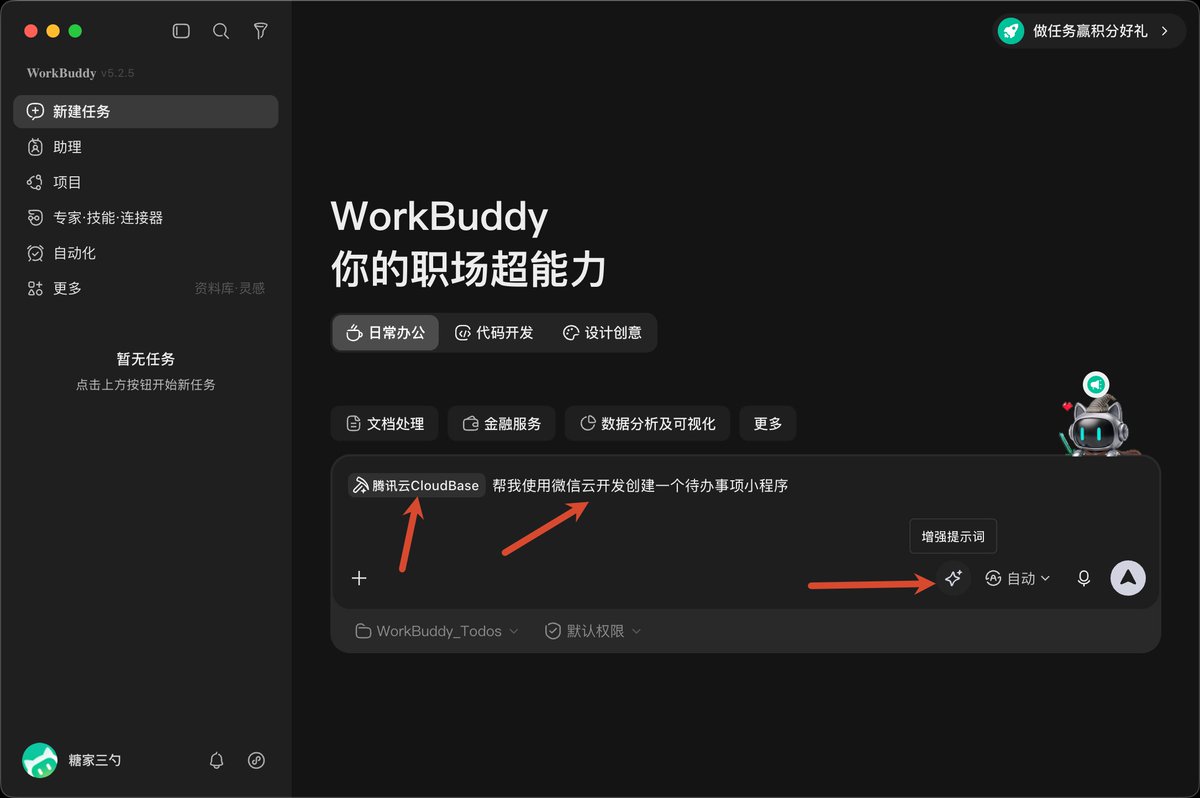Image resolution: width=1200 pixels, height=798 pixels.
Task: Start voice input with microphone icon
Action: coord(1083,578)
